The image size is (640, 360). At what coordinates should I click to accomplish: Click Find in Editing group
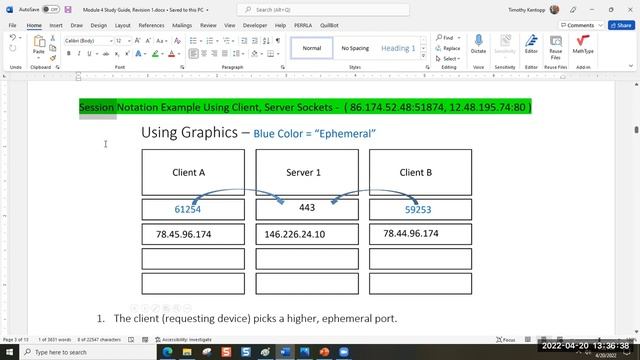(445, 38)
